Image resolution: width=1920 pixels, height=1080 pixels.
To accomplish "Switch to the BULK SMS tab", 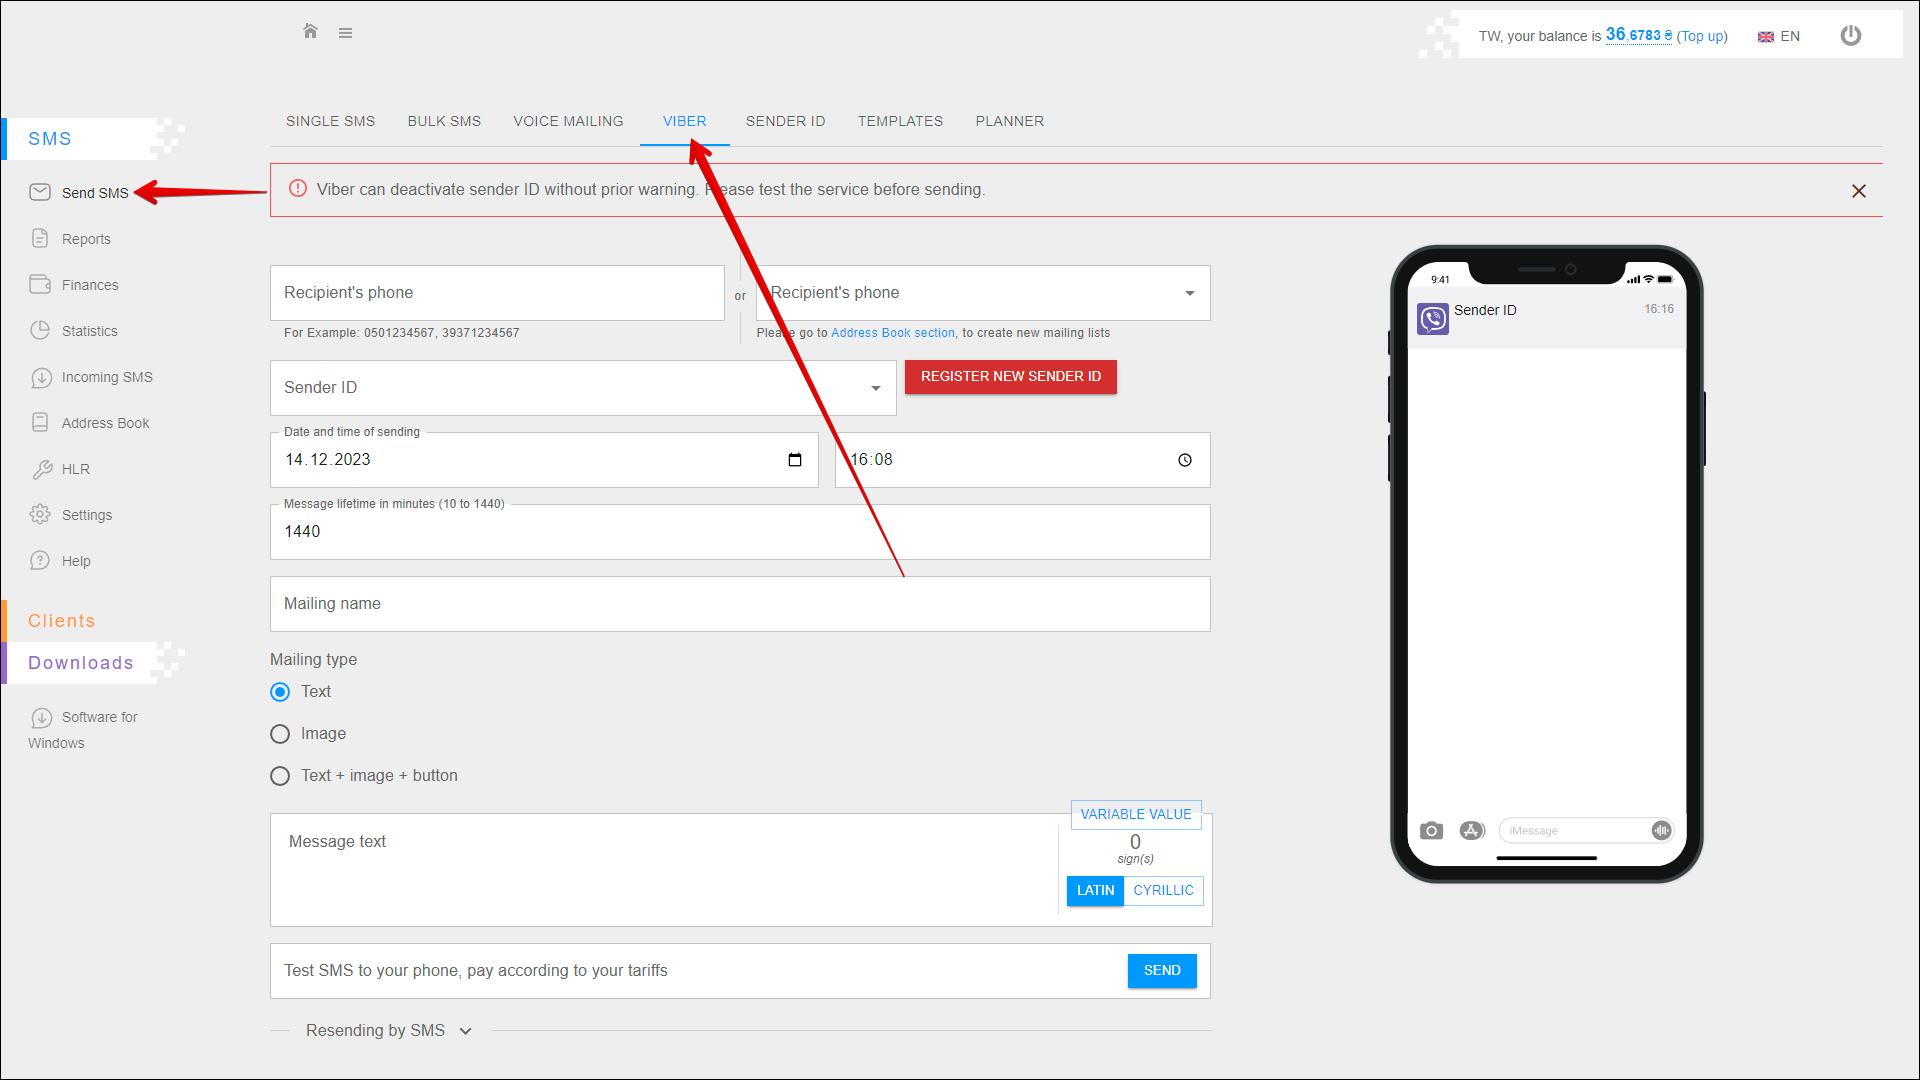I will point(444,121).
